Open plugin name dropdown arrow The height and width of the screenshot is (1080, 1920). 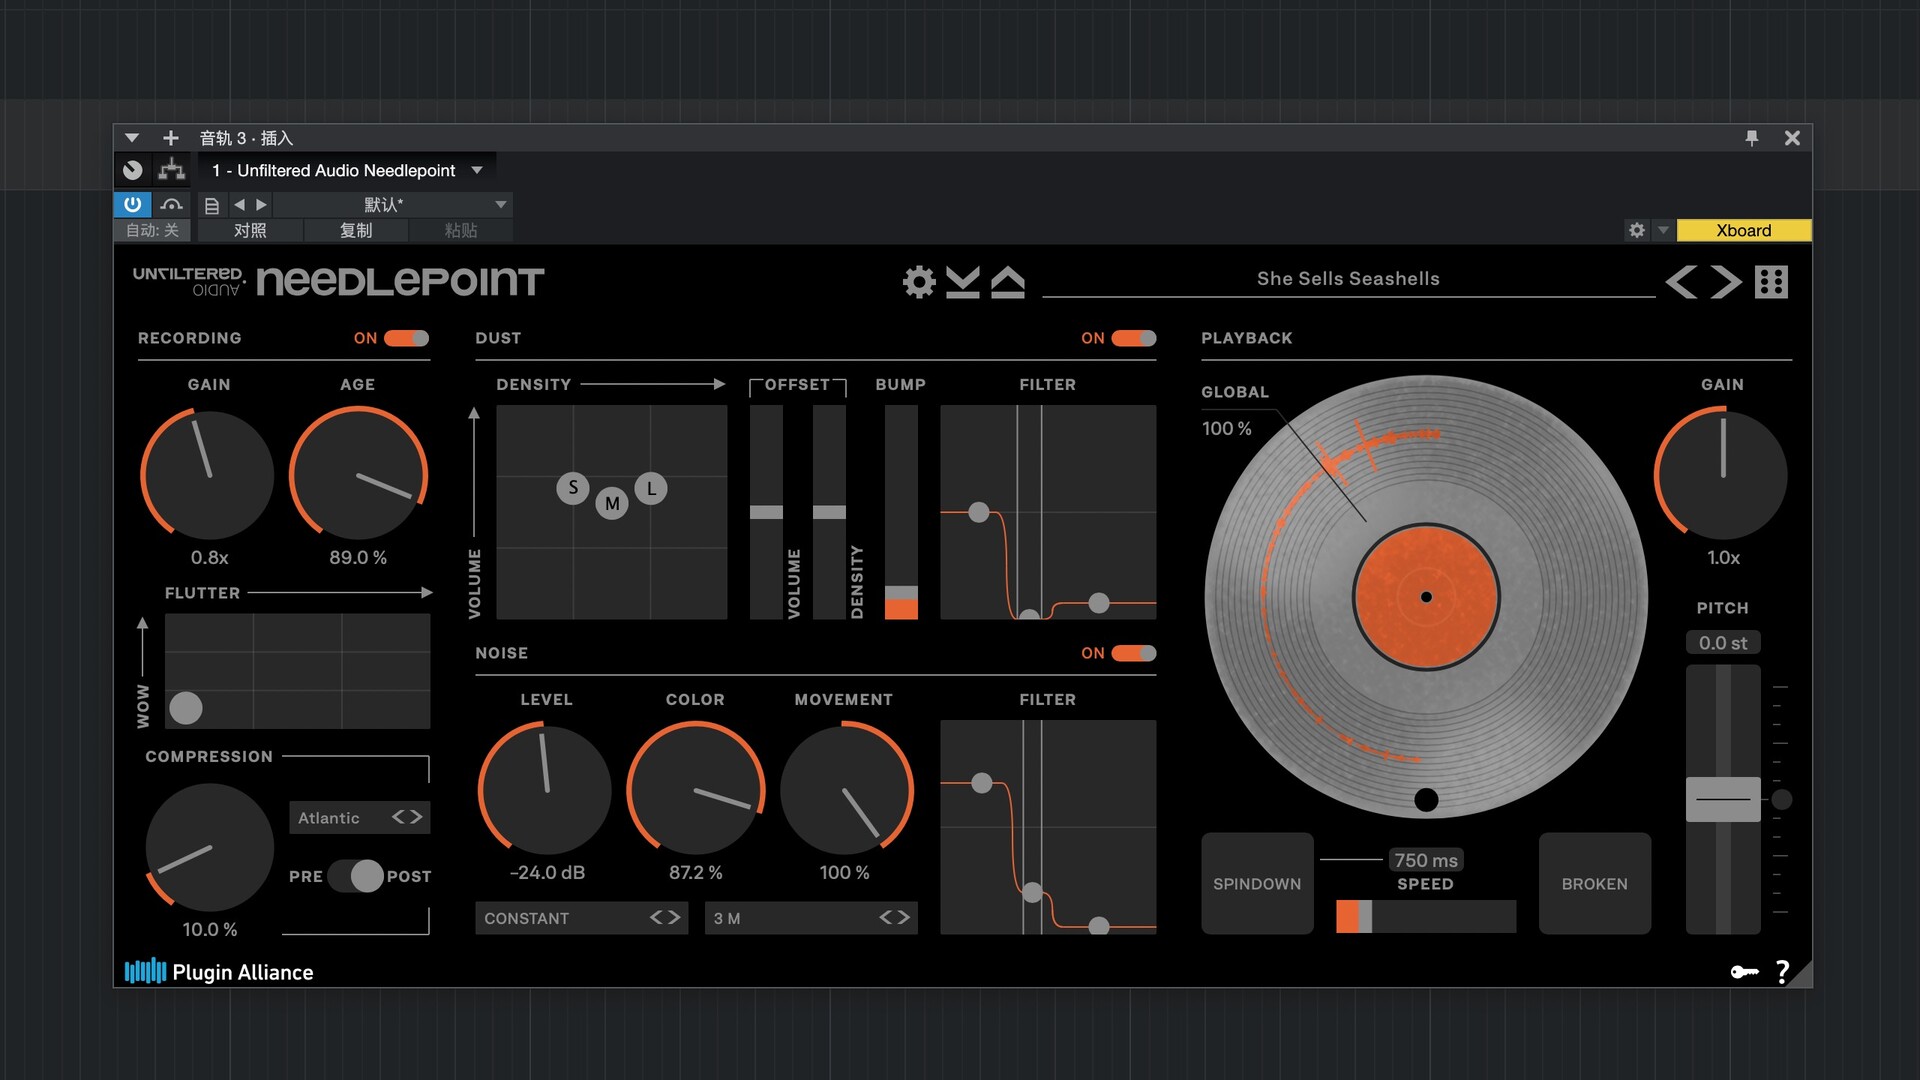477,170
